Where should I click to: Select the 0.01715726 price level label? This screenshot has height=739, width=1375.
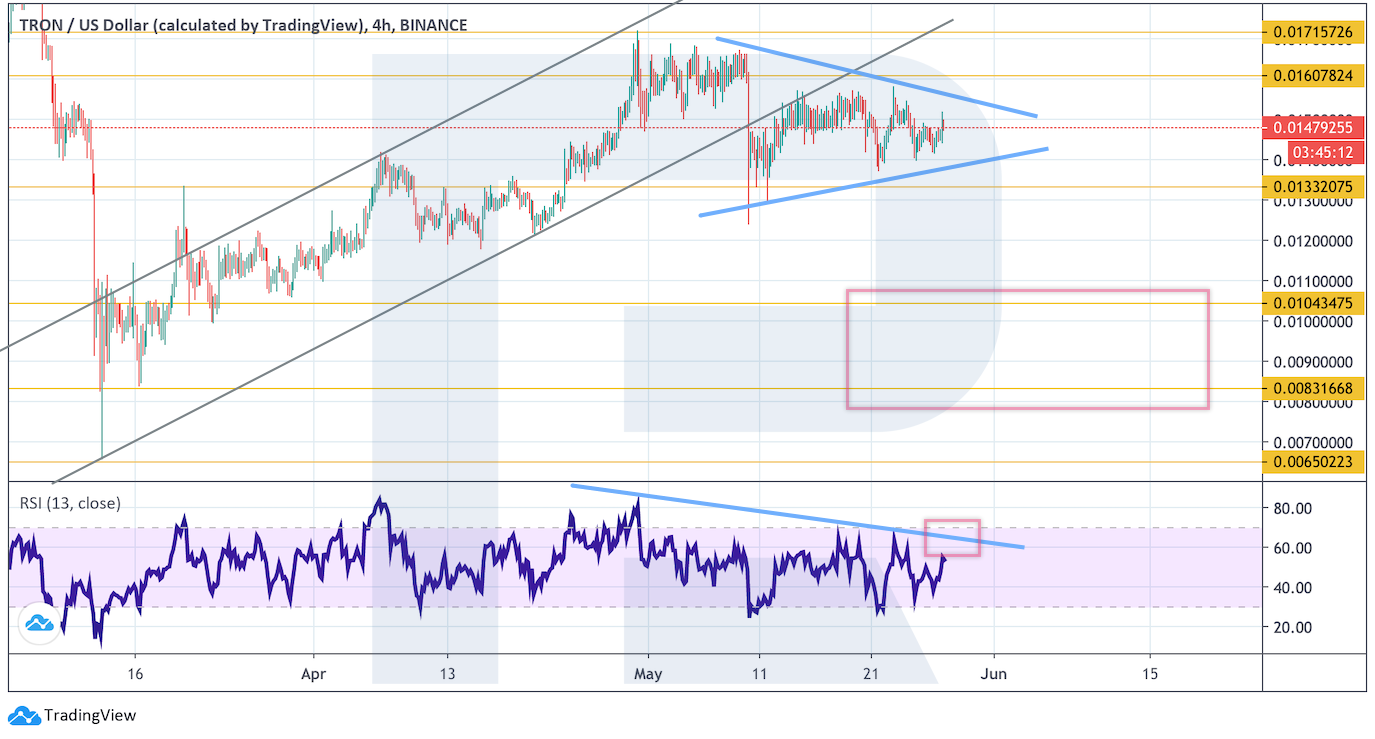1312,33
